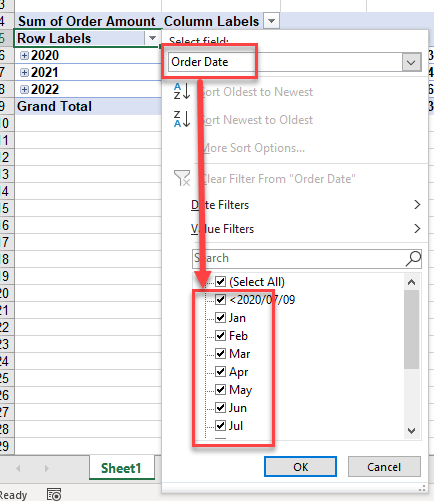The width and height of the screenshot is (434, 501).
Task: Uncheck the Jul checkbox
Action: [x=220, y=425]
